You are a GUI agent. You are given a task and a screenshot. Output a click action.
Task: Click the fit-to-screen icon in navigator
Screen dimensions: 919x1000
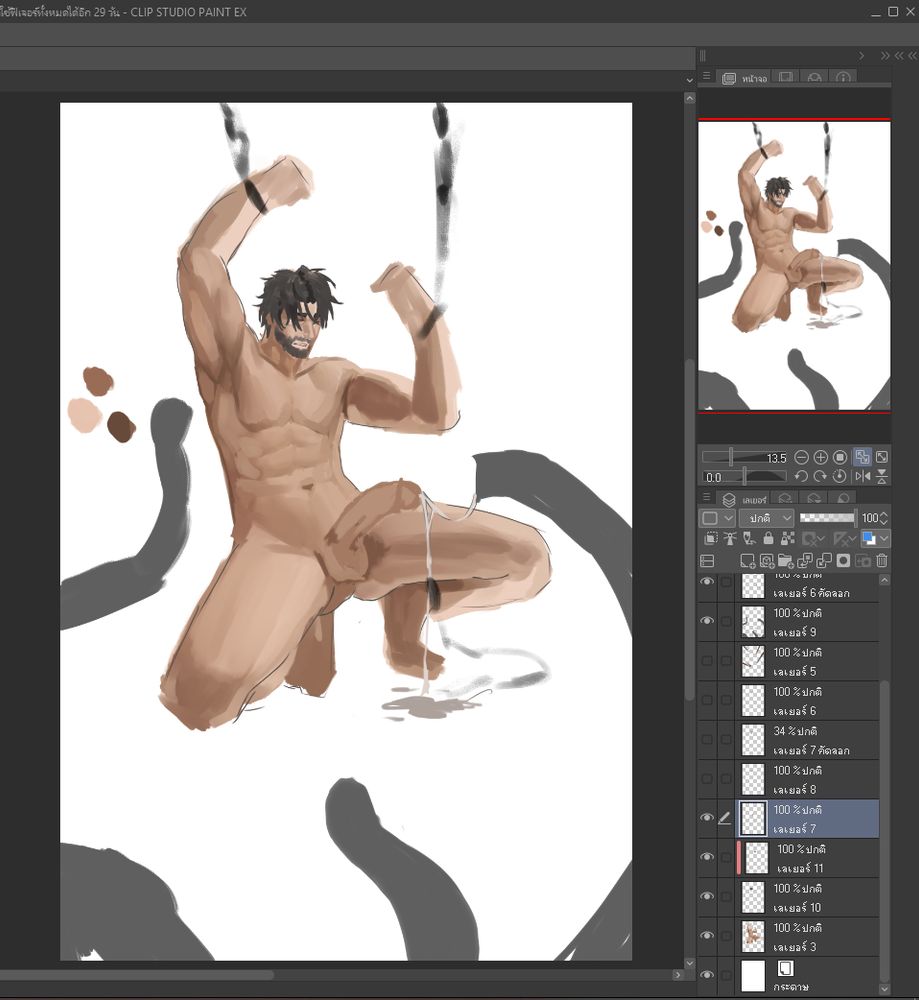(x=882, y=457)
